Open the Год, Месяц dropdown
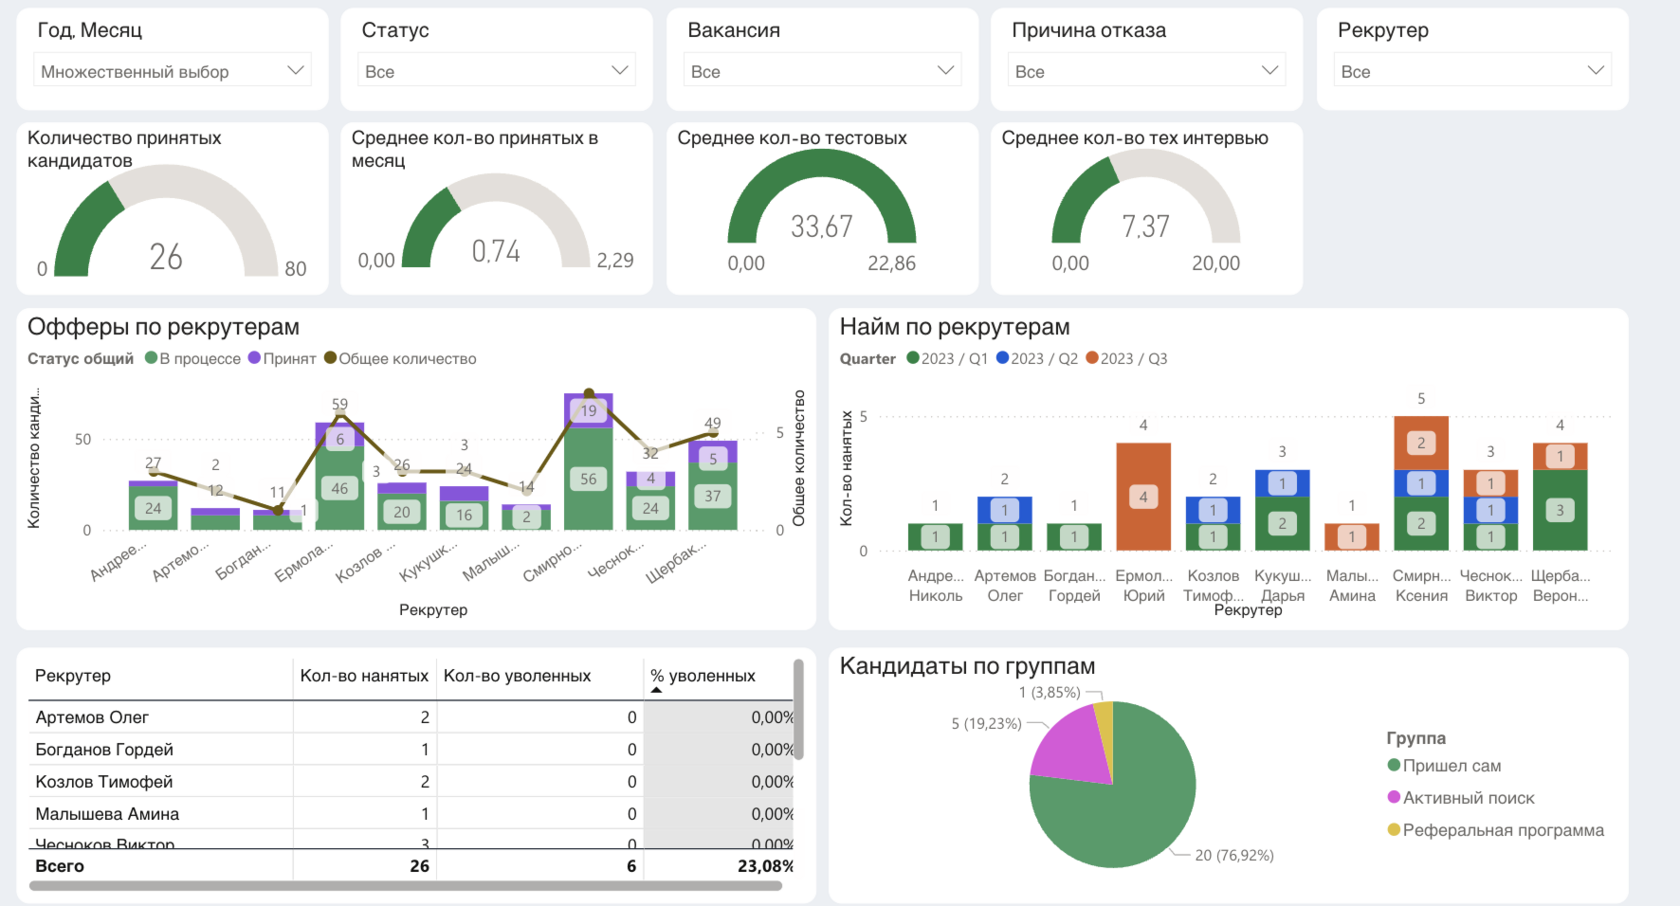The width and height of the screenshot is (1680, 906). 172,71
